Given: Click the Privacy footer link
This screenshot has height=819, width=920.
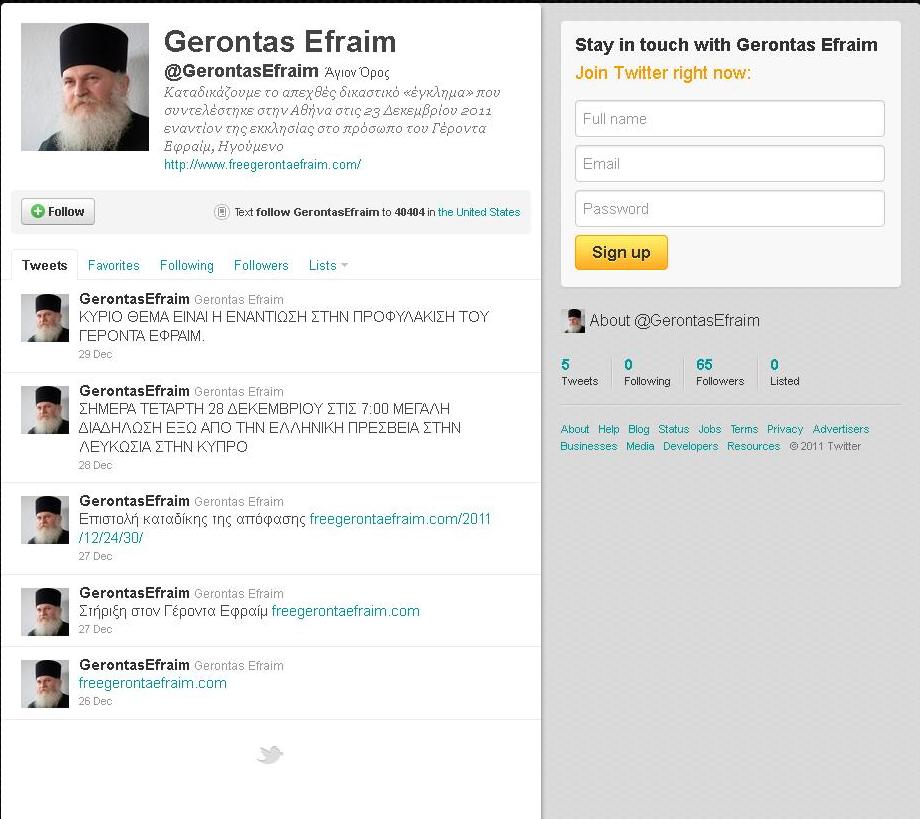Looking at the screenshot, I should click(785, 429).
